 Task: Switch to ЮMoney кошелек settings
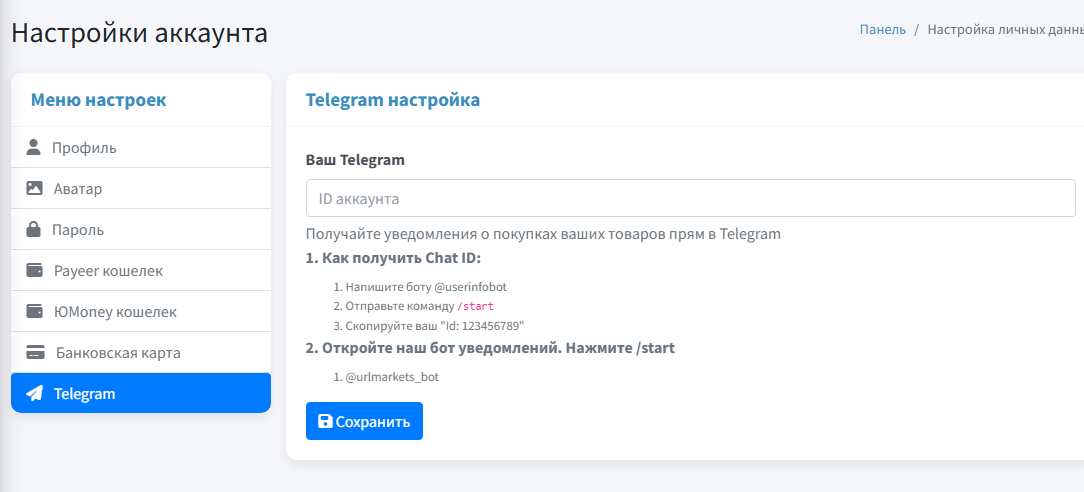coord(115,312)
